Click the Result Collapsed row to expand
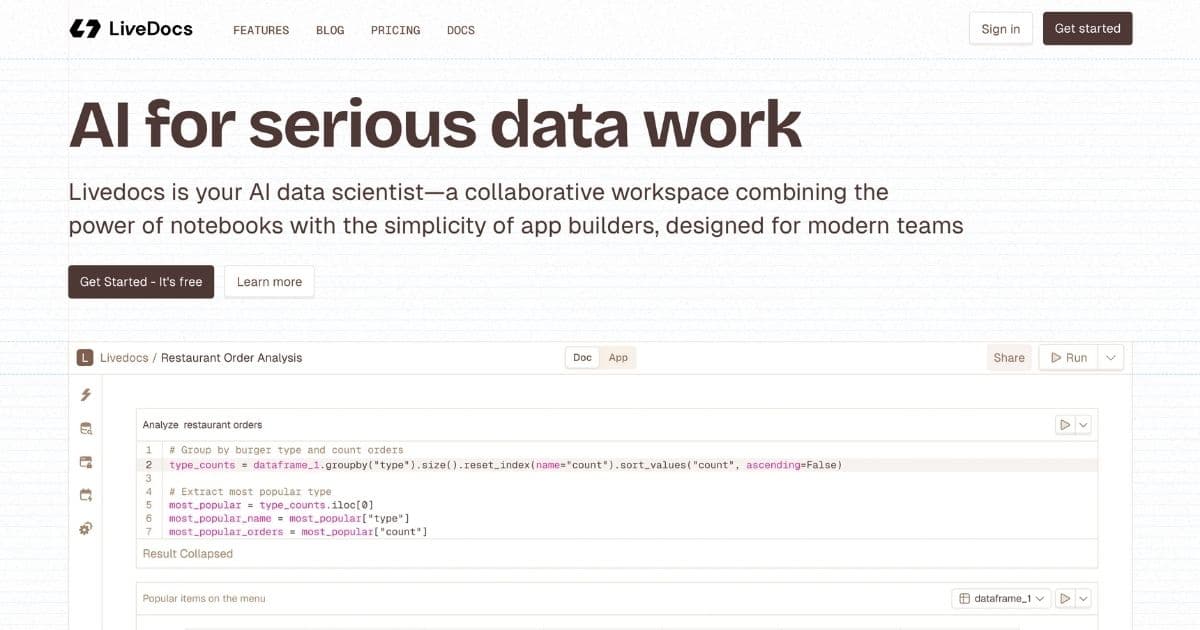The image size is (1200, 630). click(188, 554)
